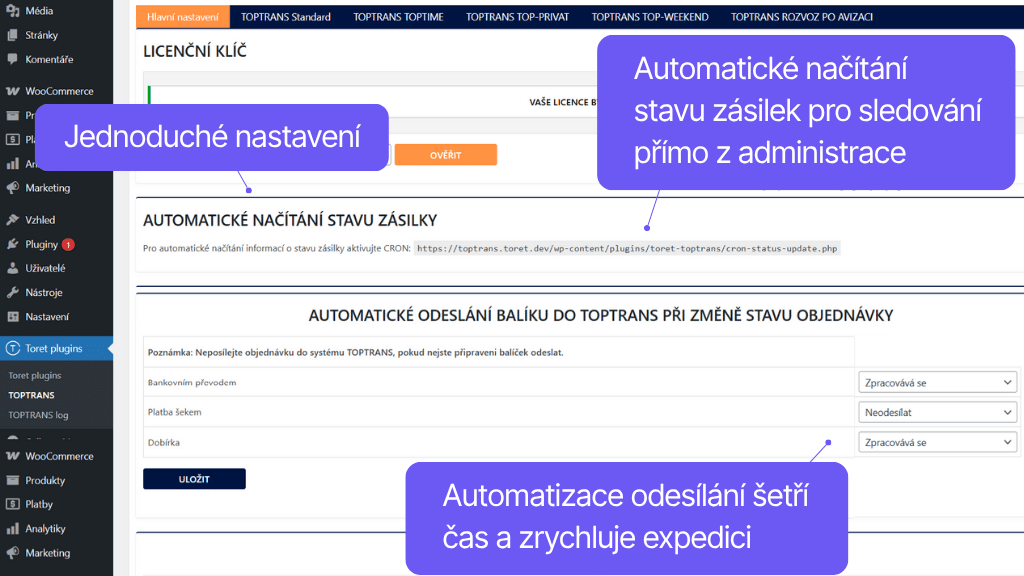Click the ULOŽIT button
The height and width of the screenshot is (576, 1024).
pyautogui.click(x=194, y=478)
